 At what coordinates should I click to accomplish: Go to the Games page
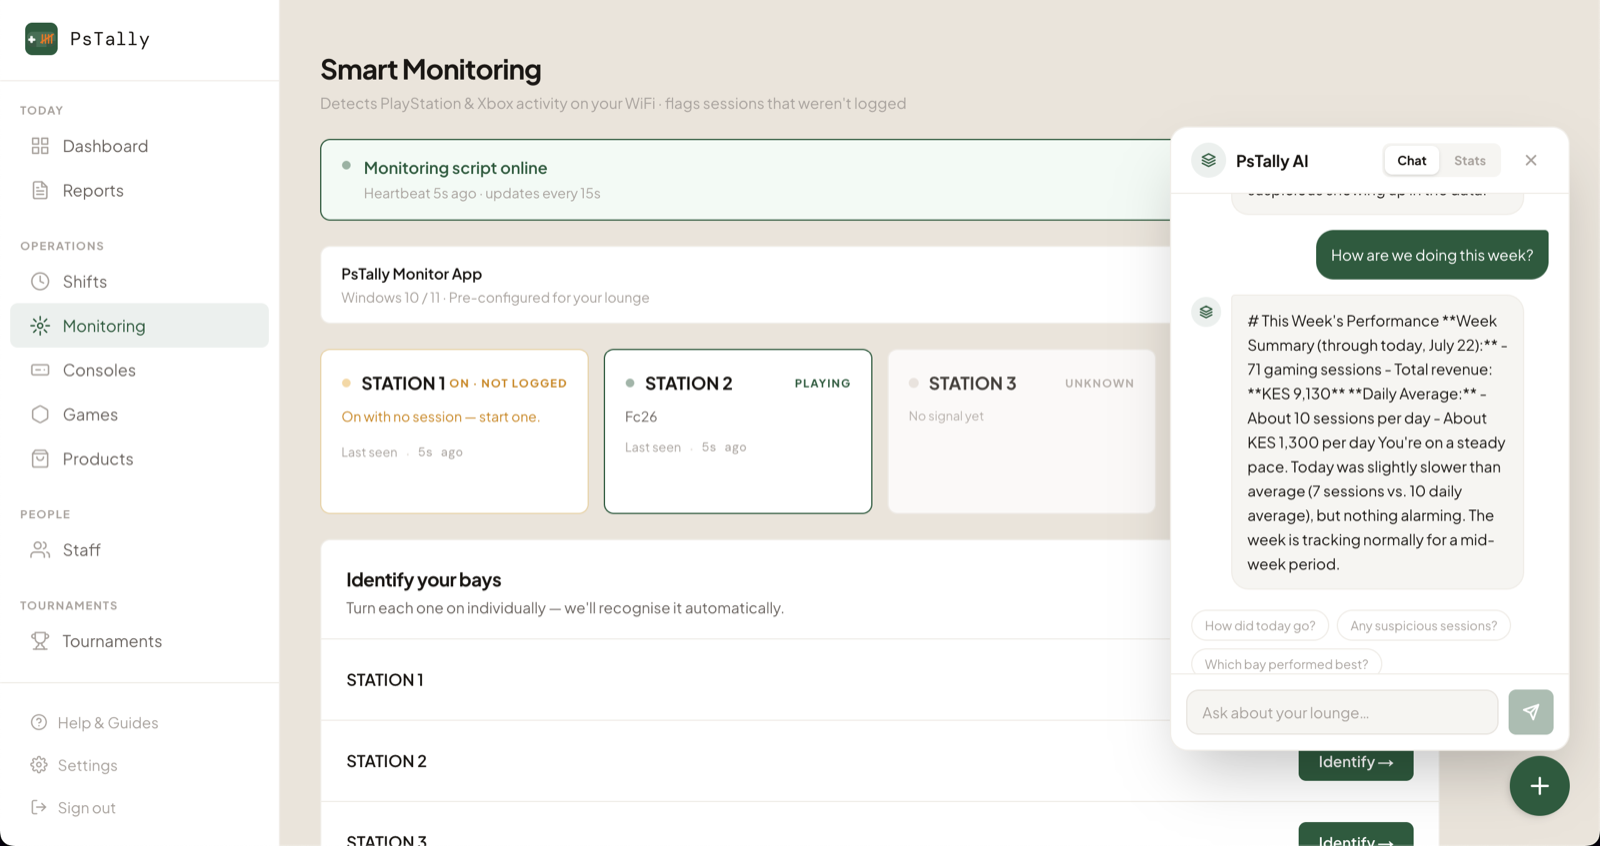[139, 414]
